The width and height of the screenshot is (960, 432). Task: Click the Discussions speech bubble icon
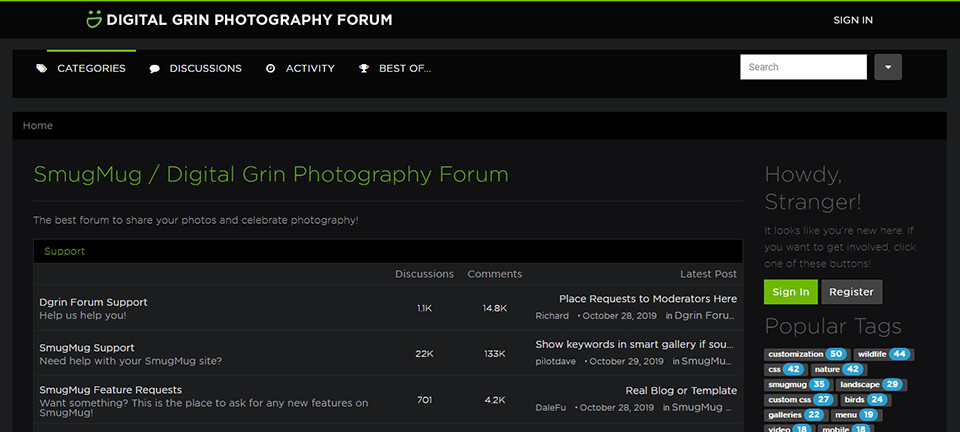[x=154, y=69]
